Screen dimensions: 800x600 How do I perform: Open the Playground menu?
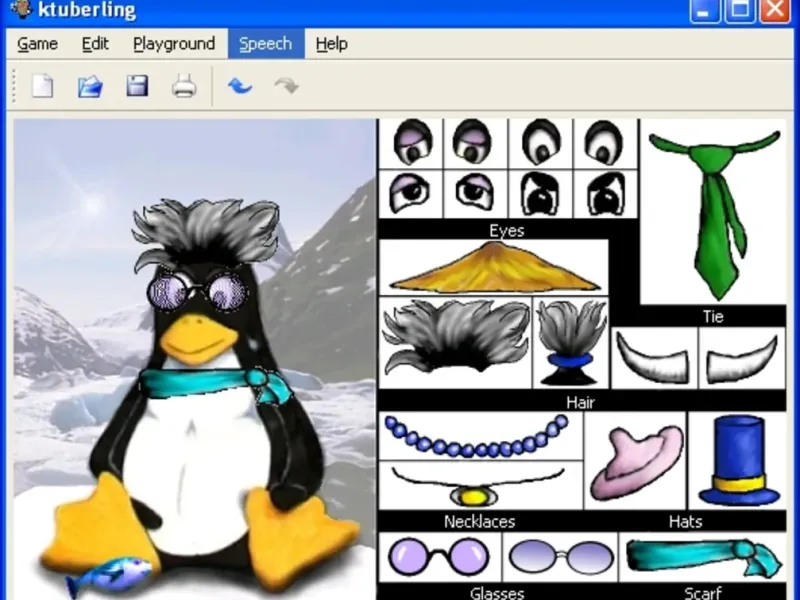coord(173,44)
